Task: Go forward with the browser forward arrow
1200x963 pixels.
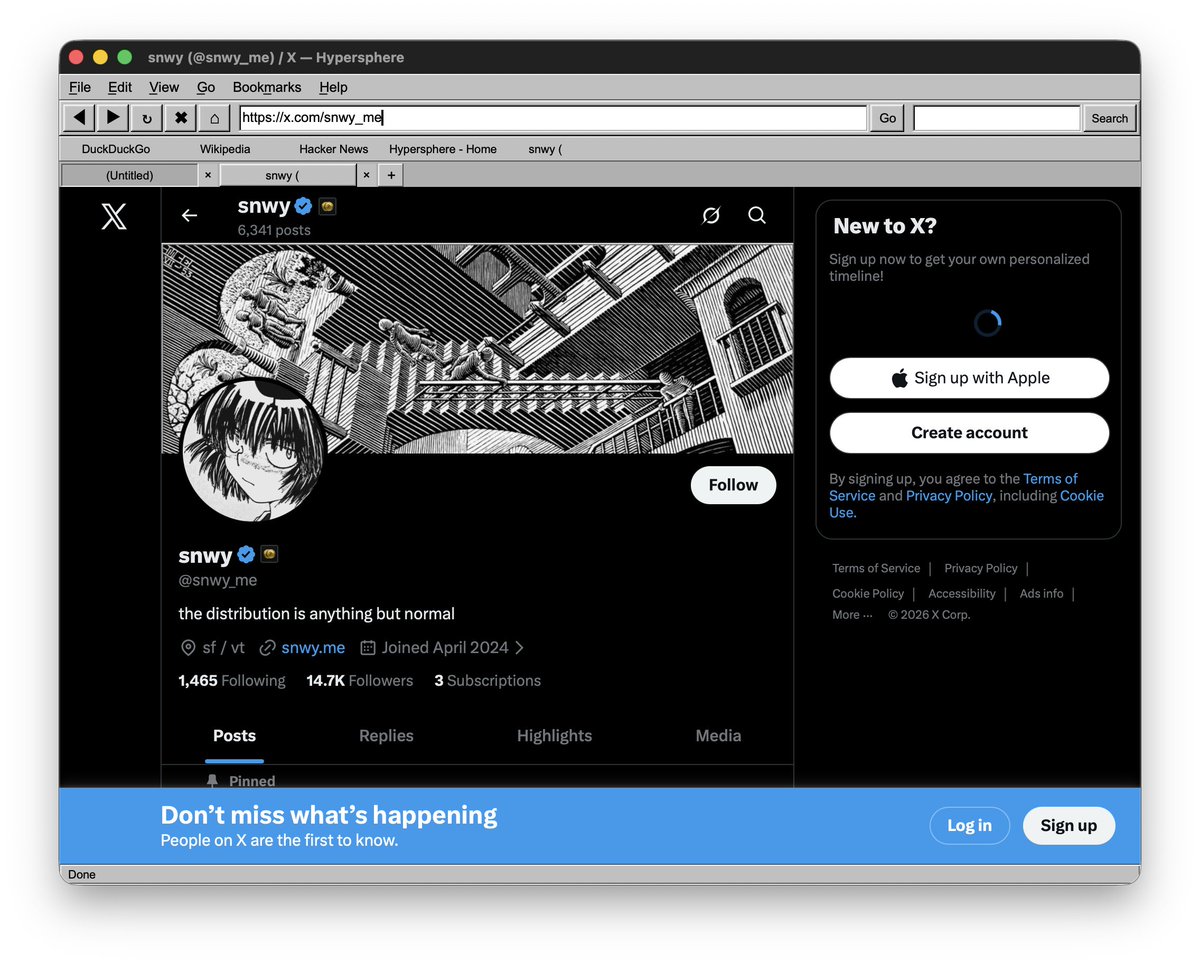Action: 112,118
